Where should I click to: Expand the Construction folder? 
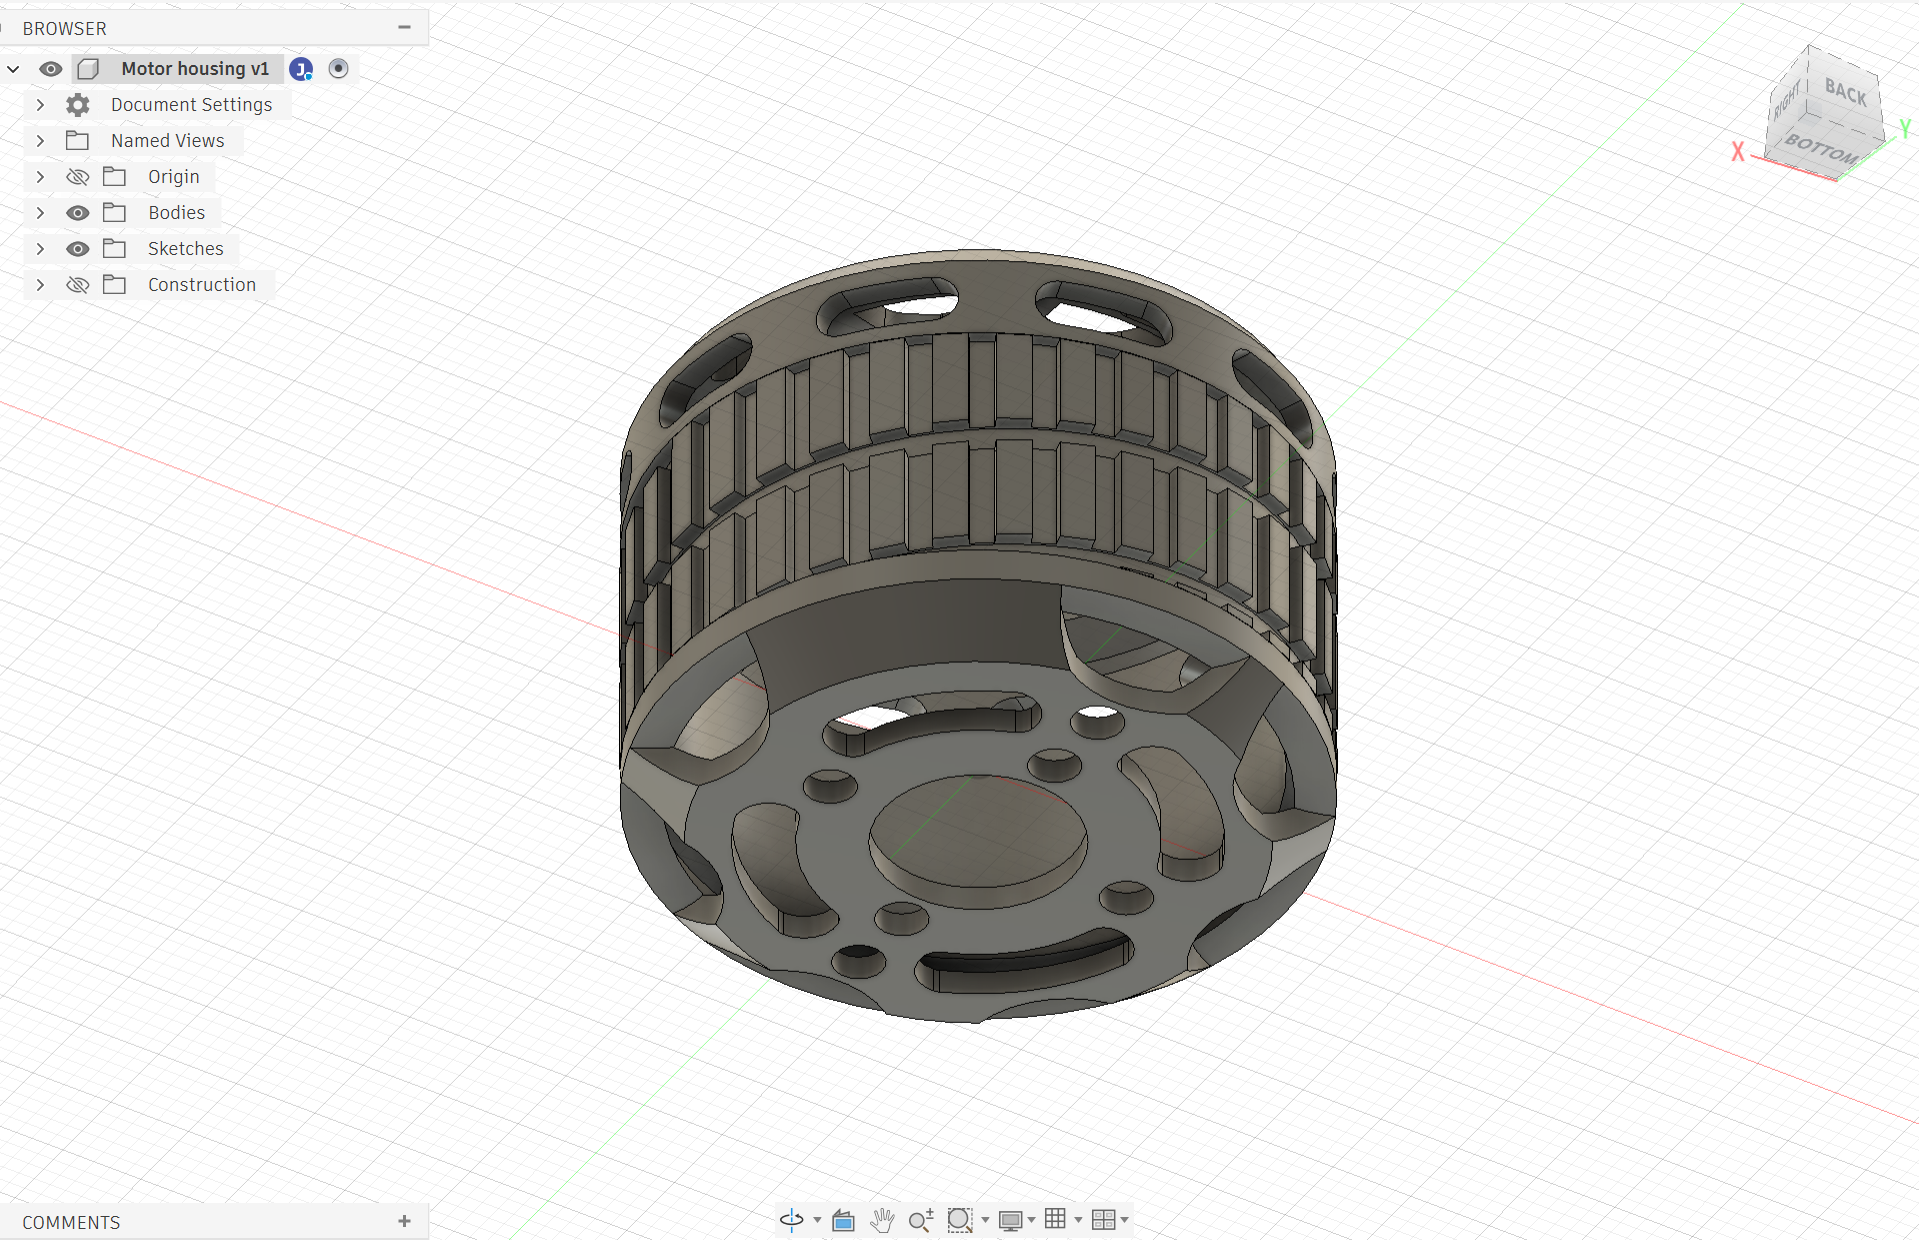point(40,285)
